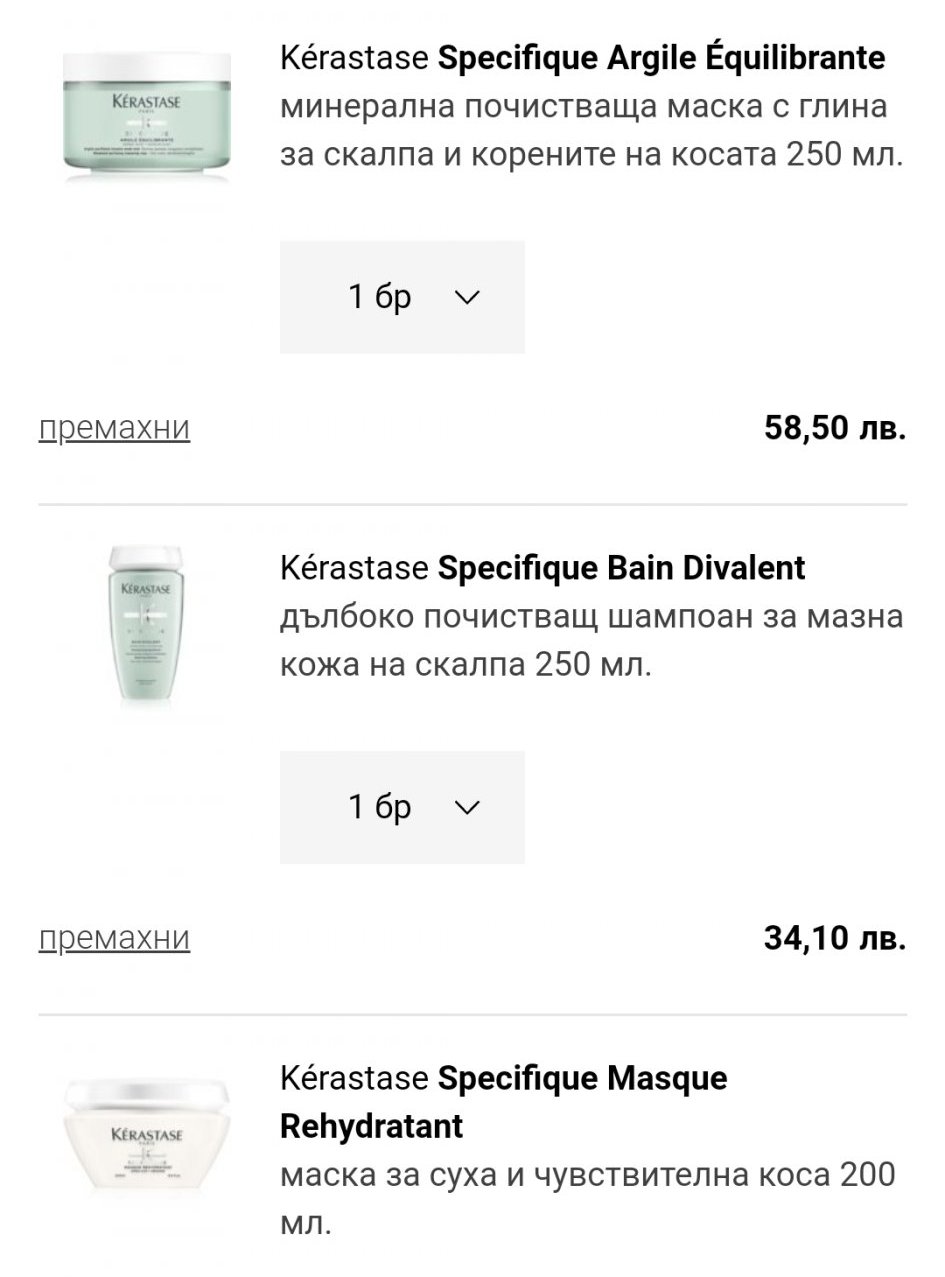Viewport: 945px width, 1277px height.
Task: Click Kérastase brand name beside Argile Équilibrante
Action: pos(354,58)
